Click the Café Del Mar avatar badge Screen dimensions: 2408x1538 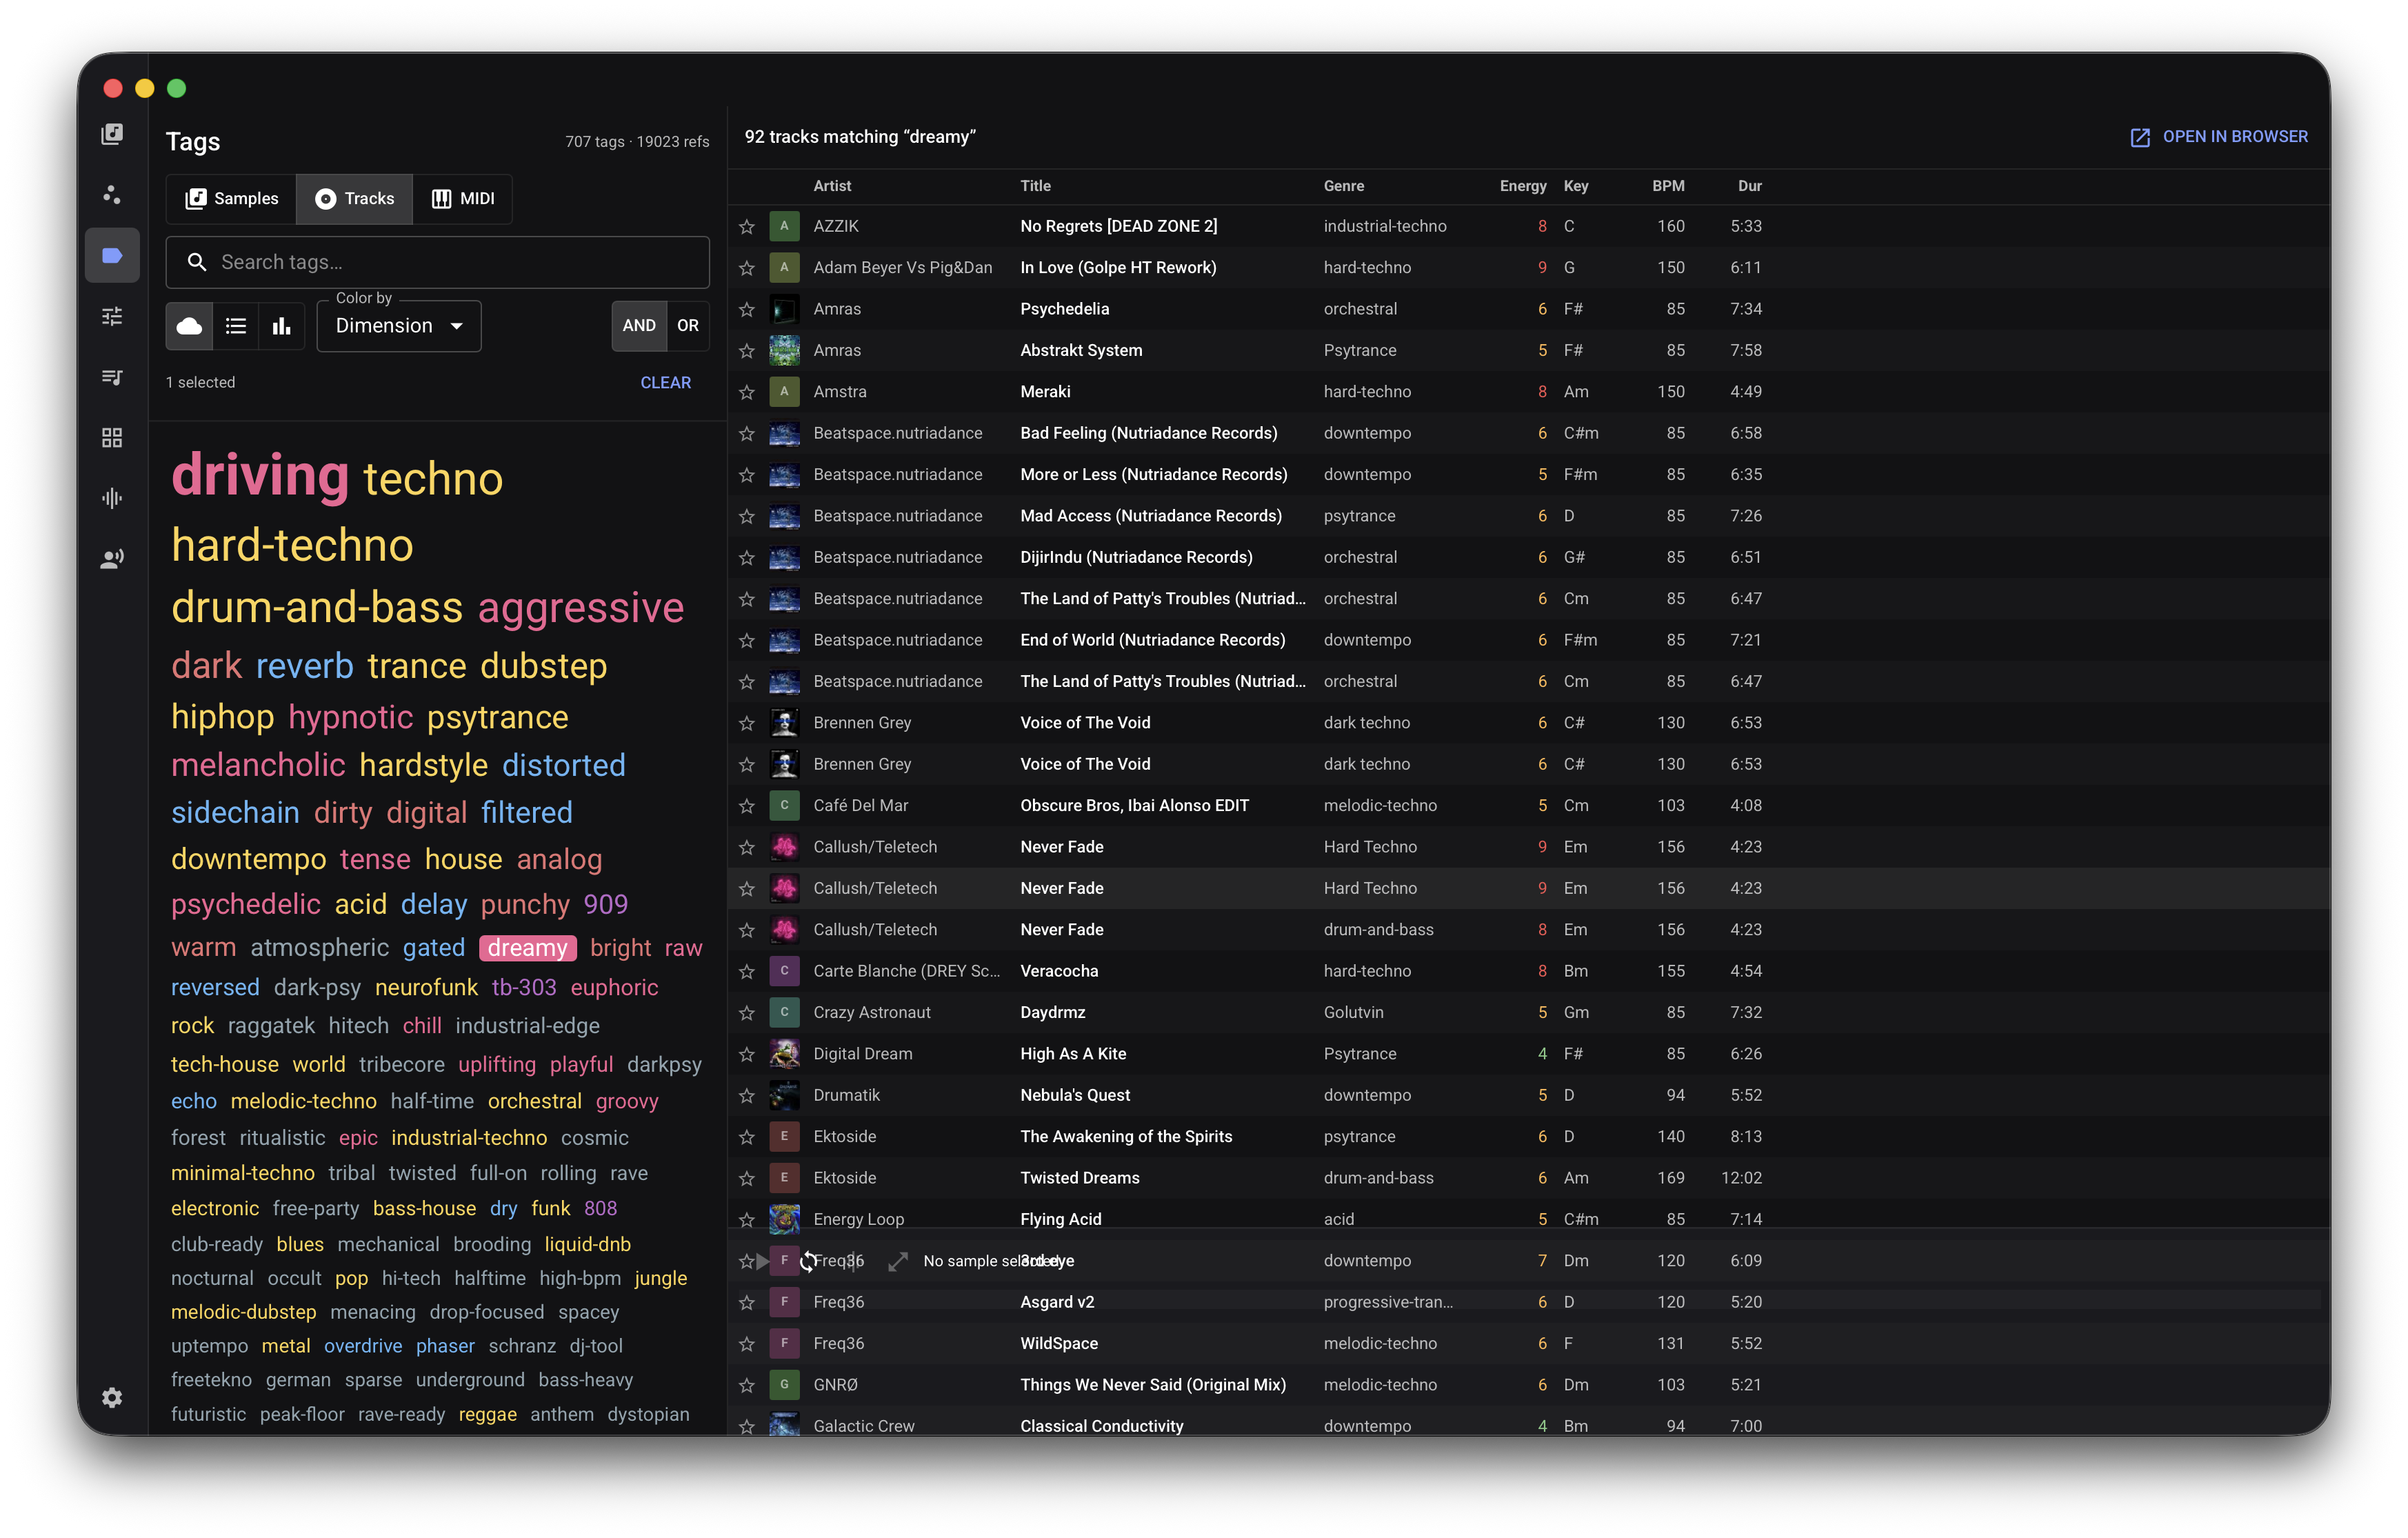pyautogui.click(x=784, y=806)
